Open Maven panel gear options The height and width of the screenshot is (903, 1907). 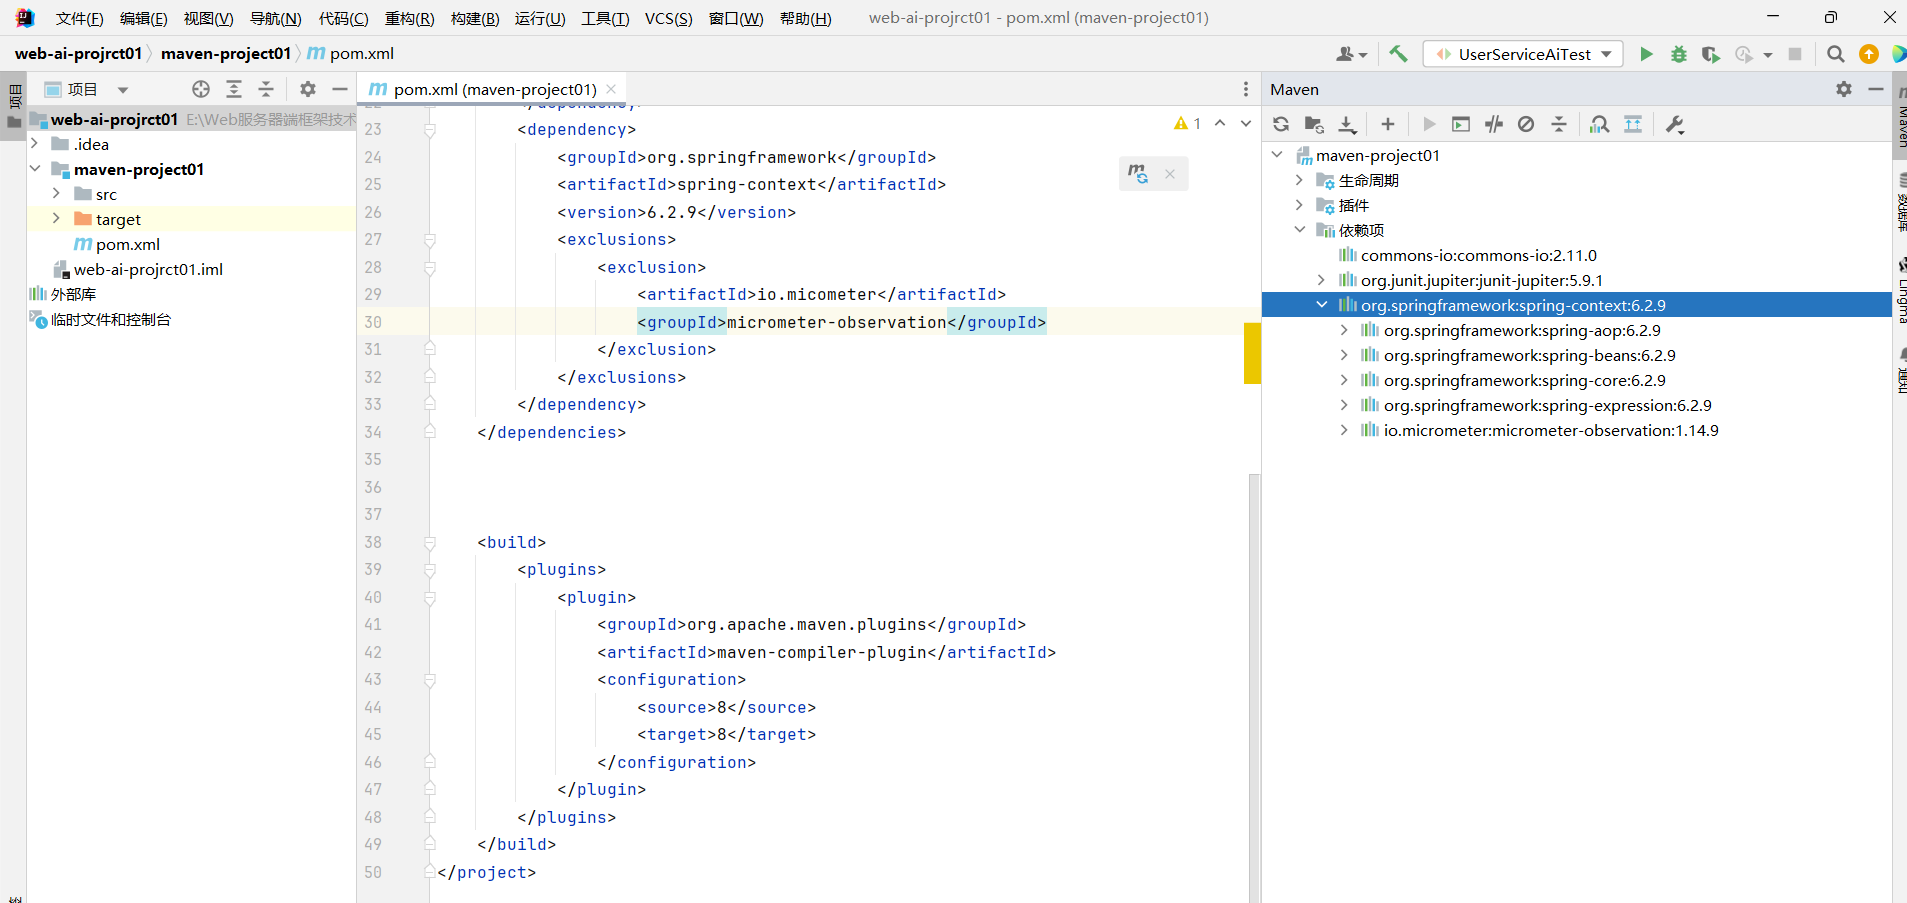click(x=1844, y=89)
